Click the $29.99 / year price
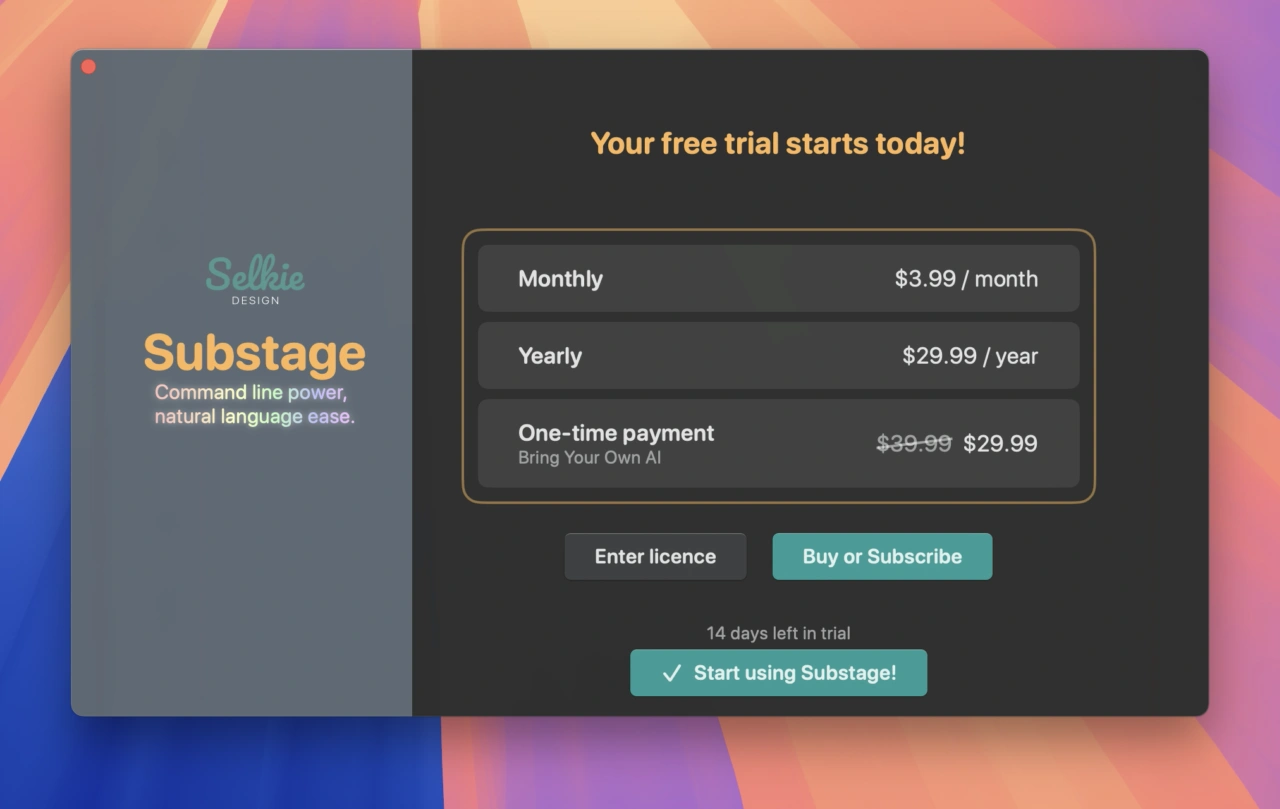The height and width of the screenshot is (809, 1280). (970, 356)
